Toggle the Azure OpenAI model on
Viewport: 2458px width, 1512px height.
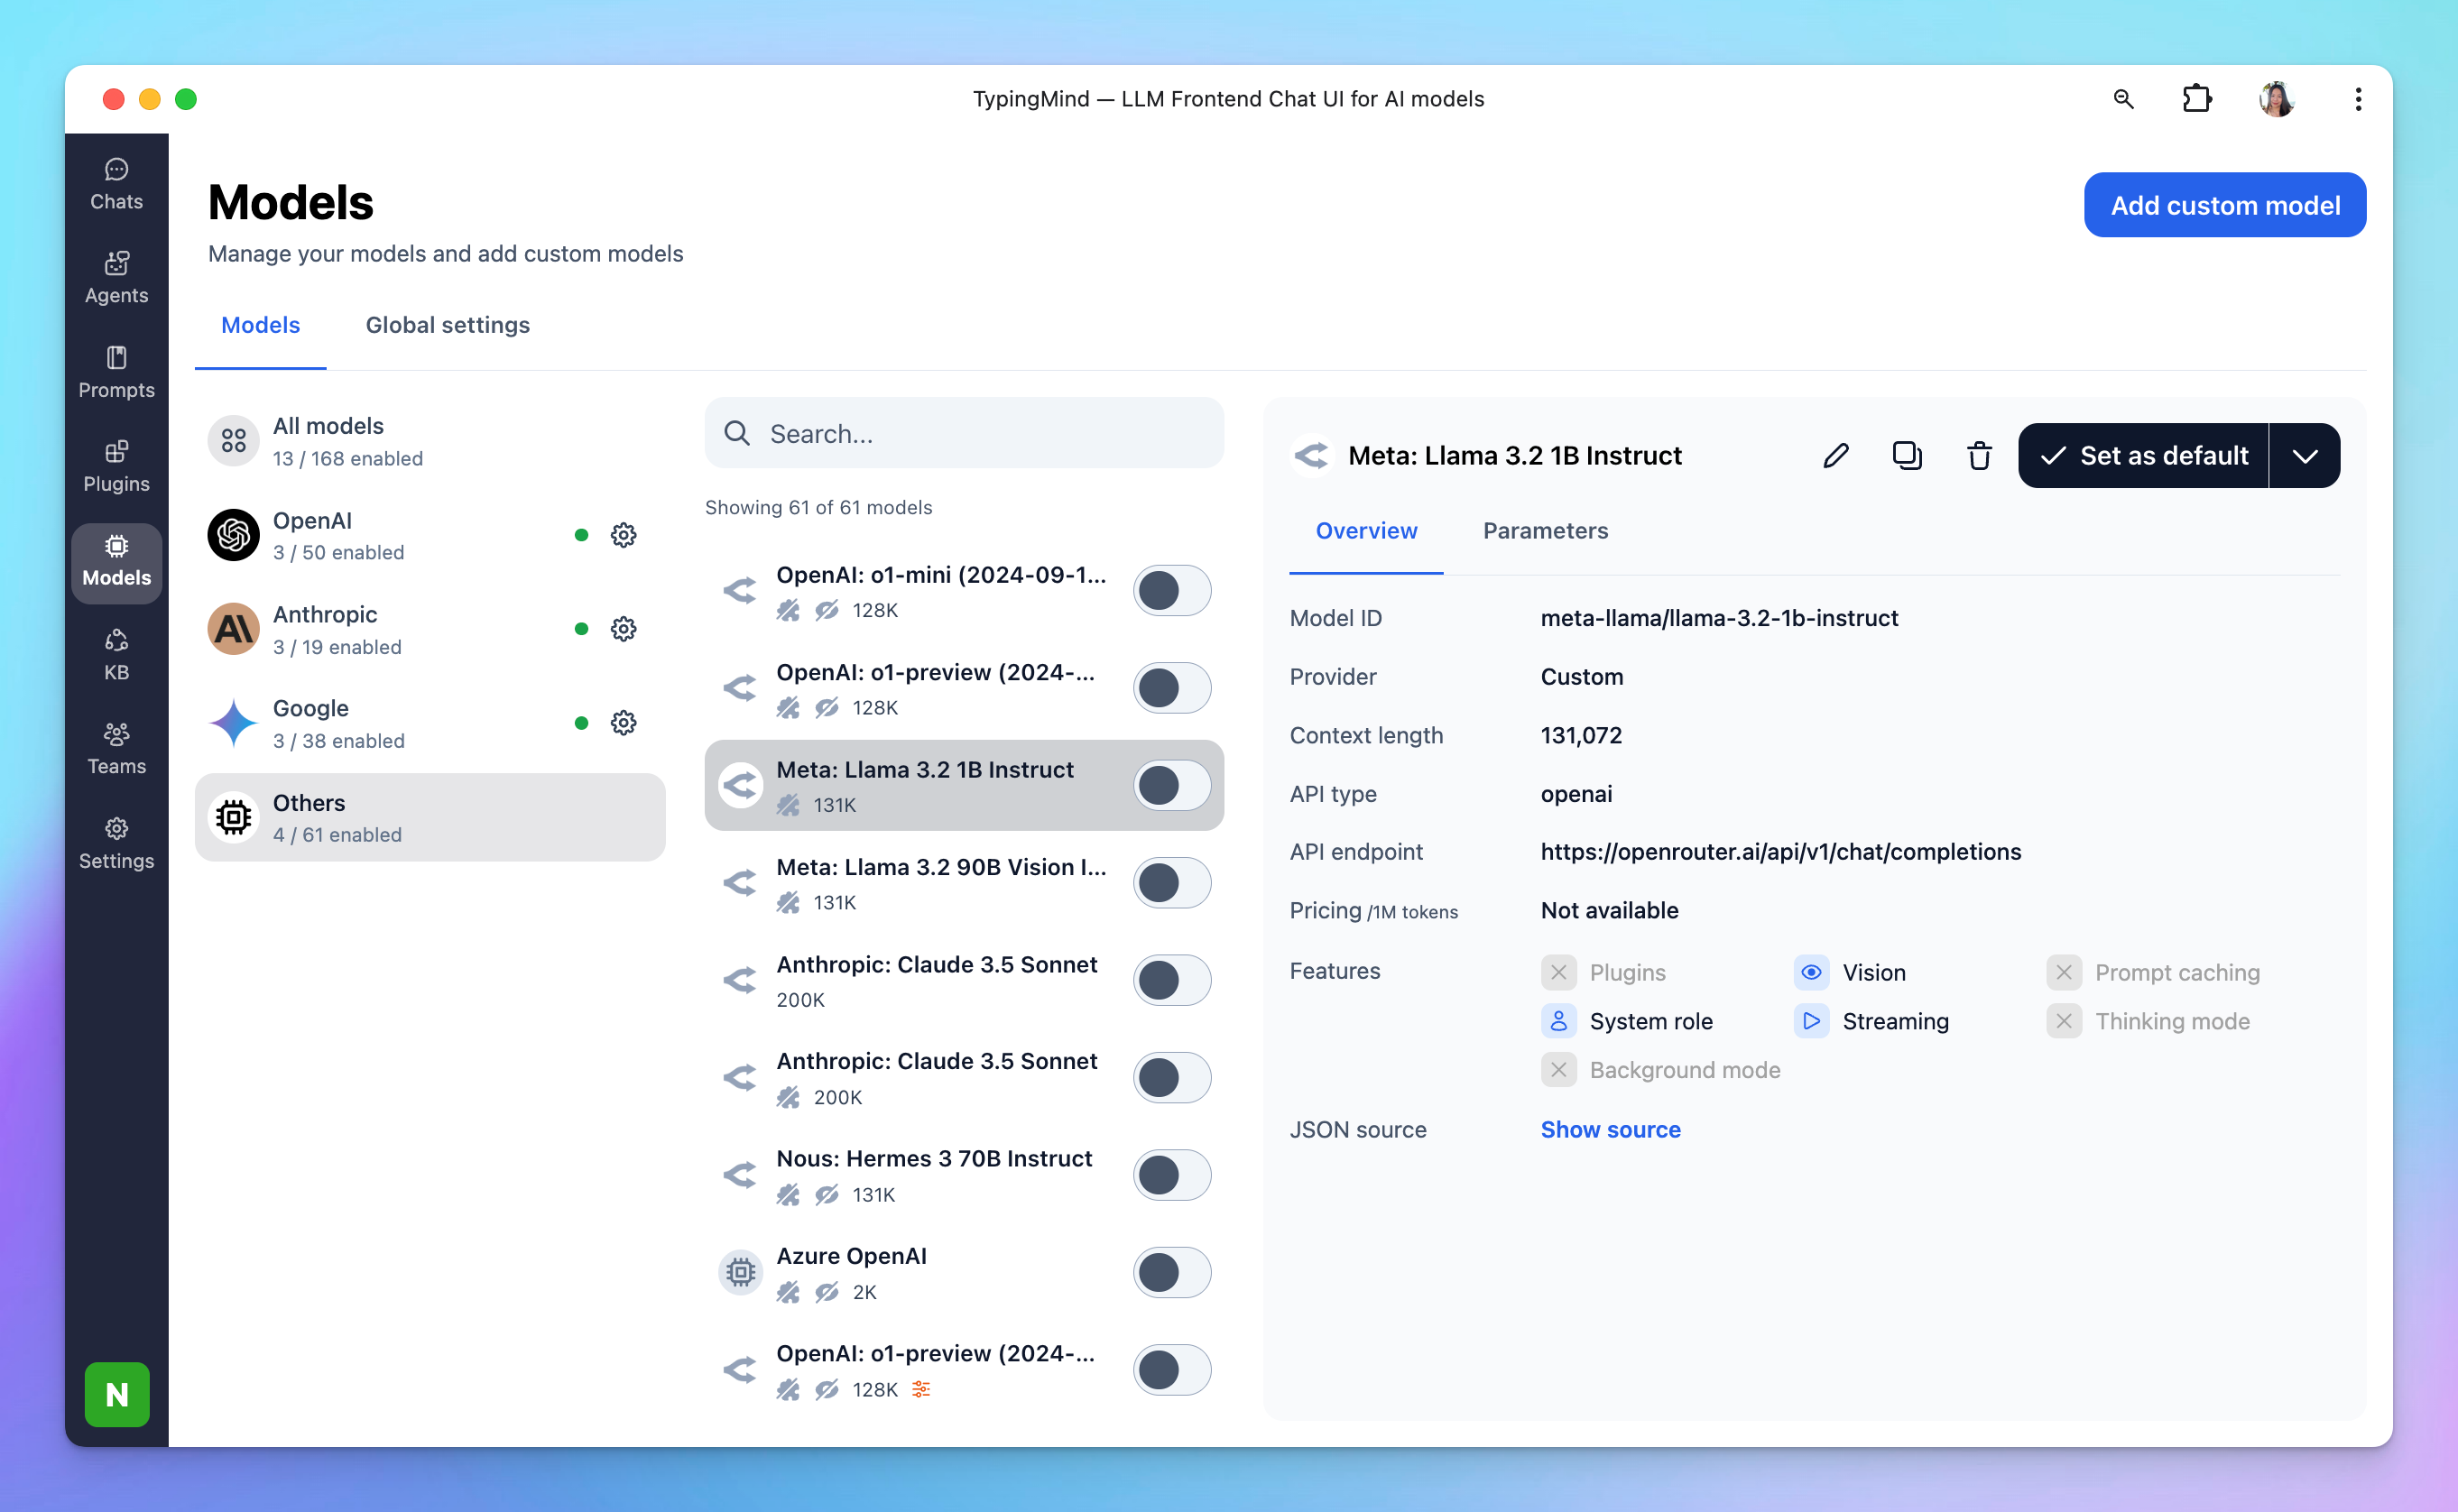click(x=1171, y=1272)
